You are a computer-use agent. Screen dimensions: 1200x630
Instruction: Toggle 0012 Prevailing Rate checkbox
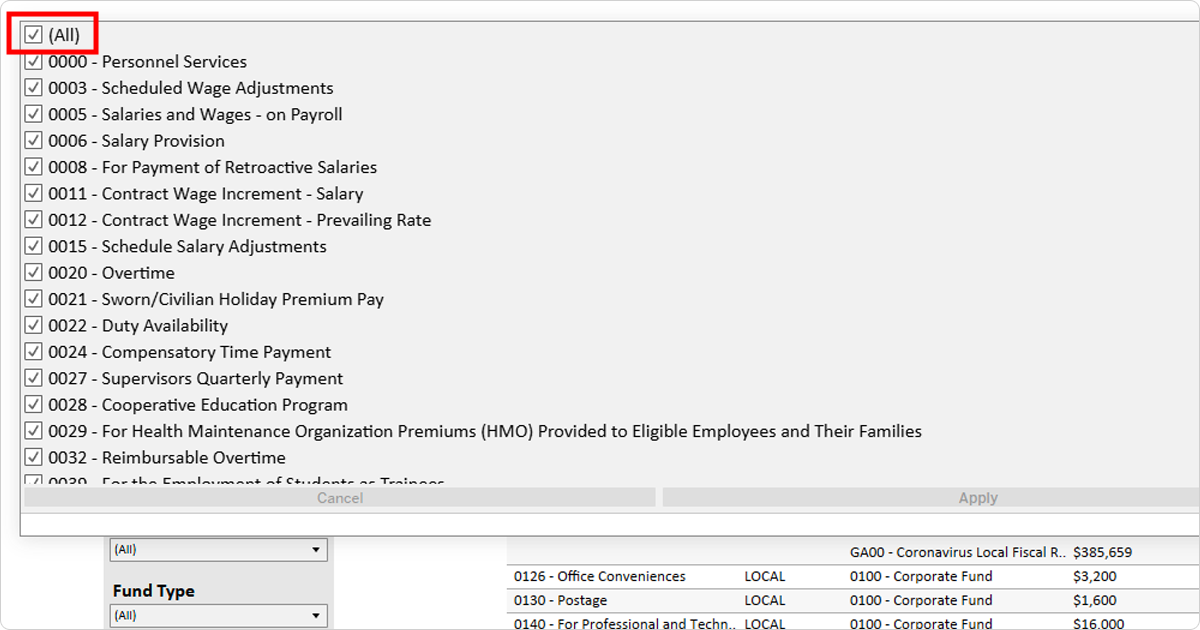(x=34, y=220)
